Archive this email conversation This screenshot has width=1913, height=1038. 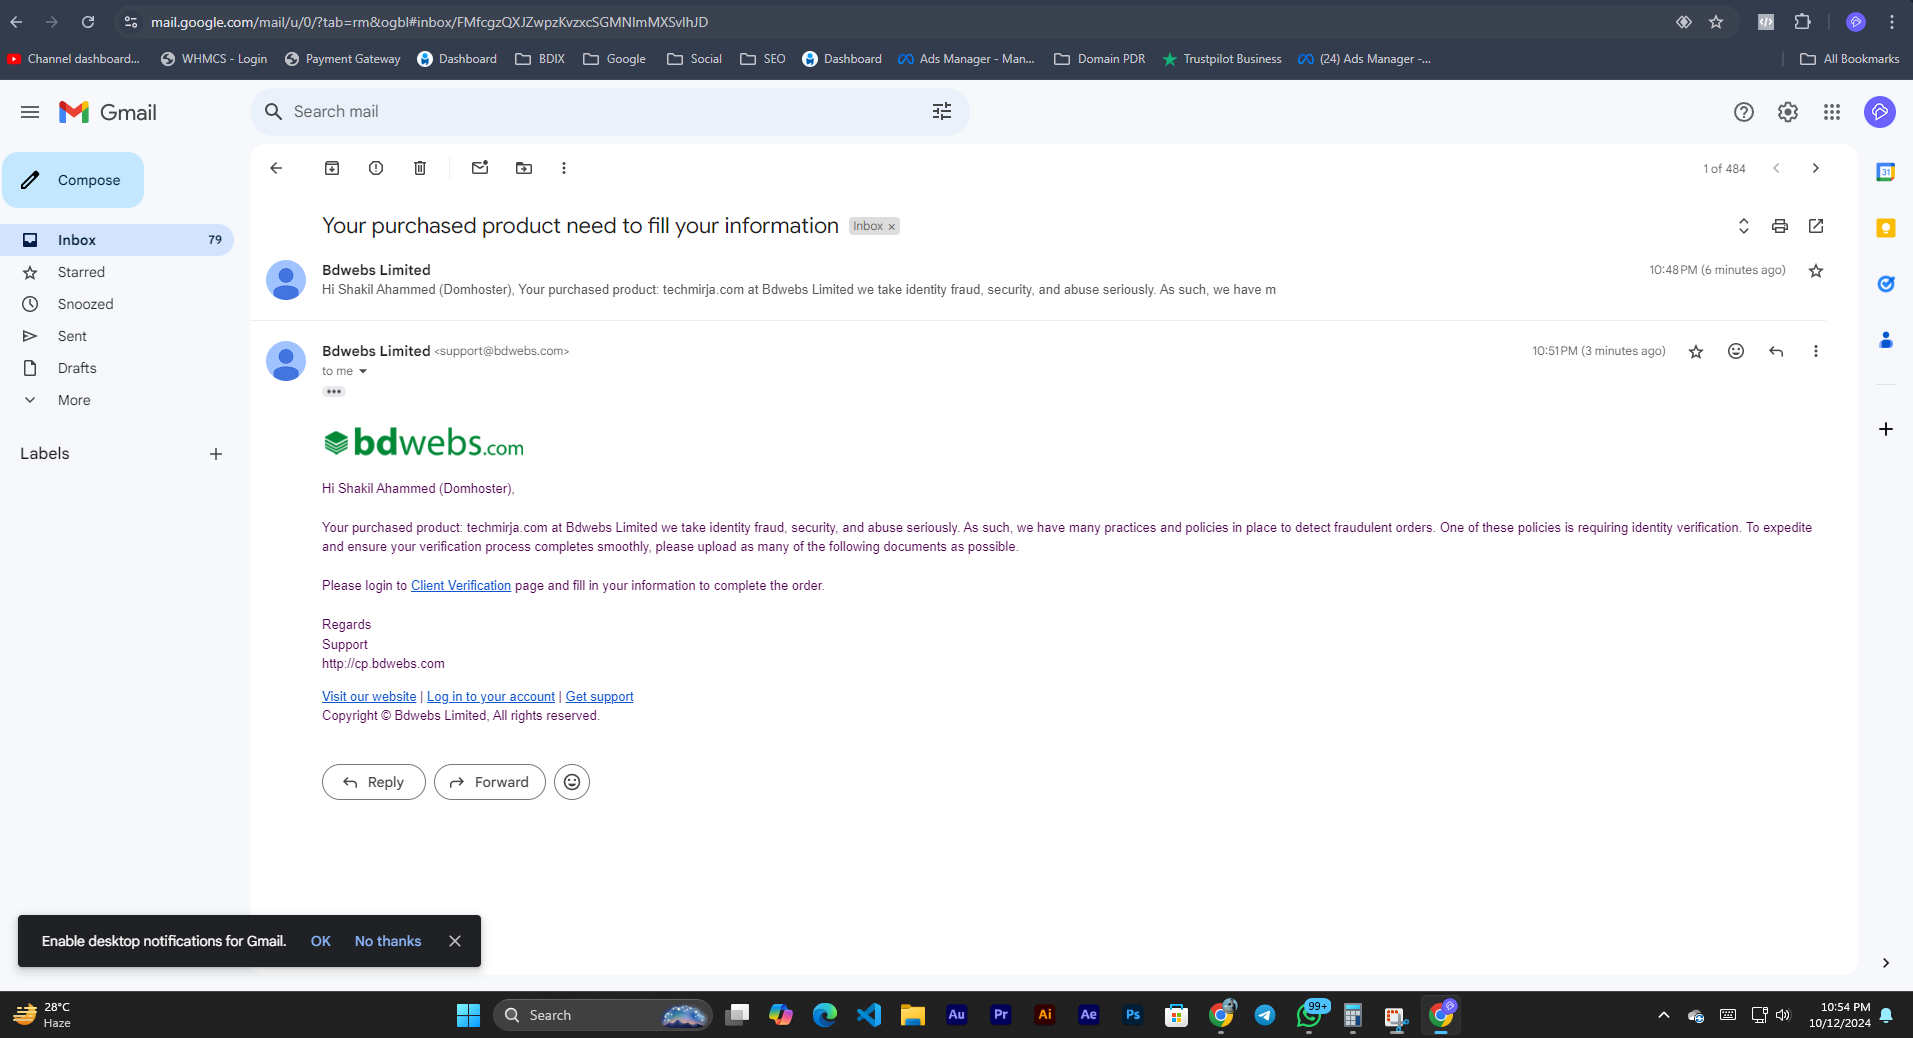click(332, 168)
